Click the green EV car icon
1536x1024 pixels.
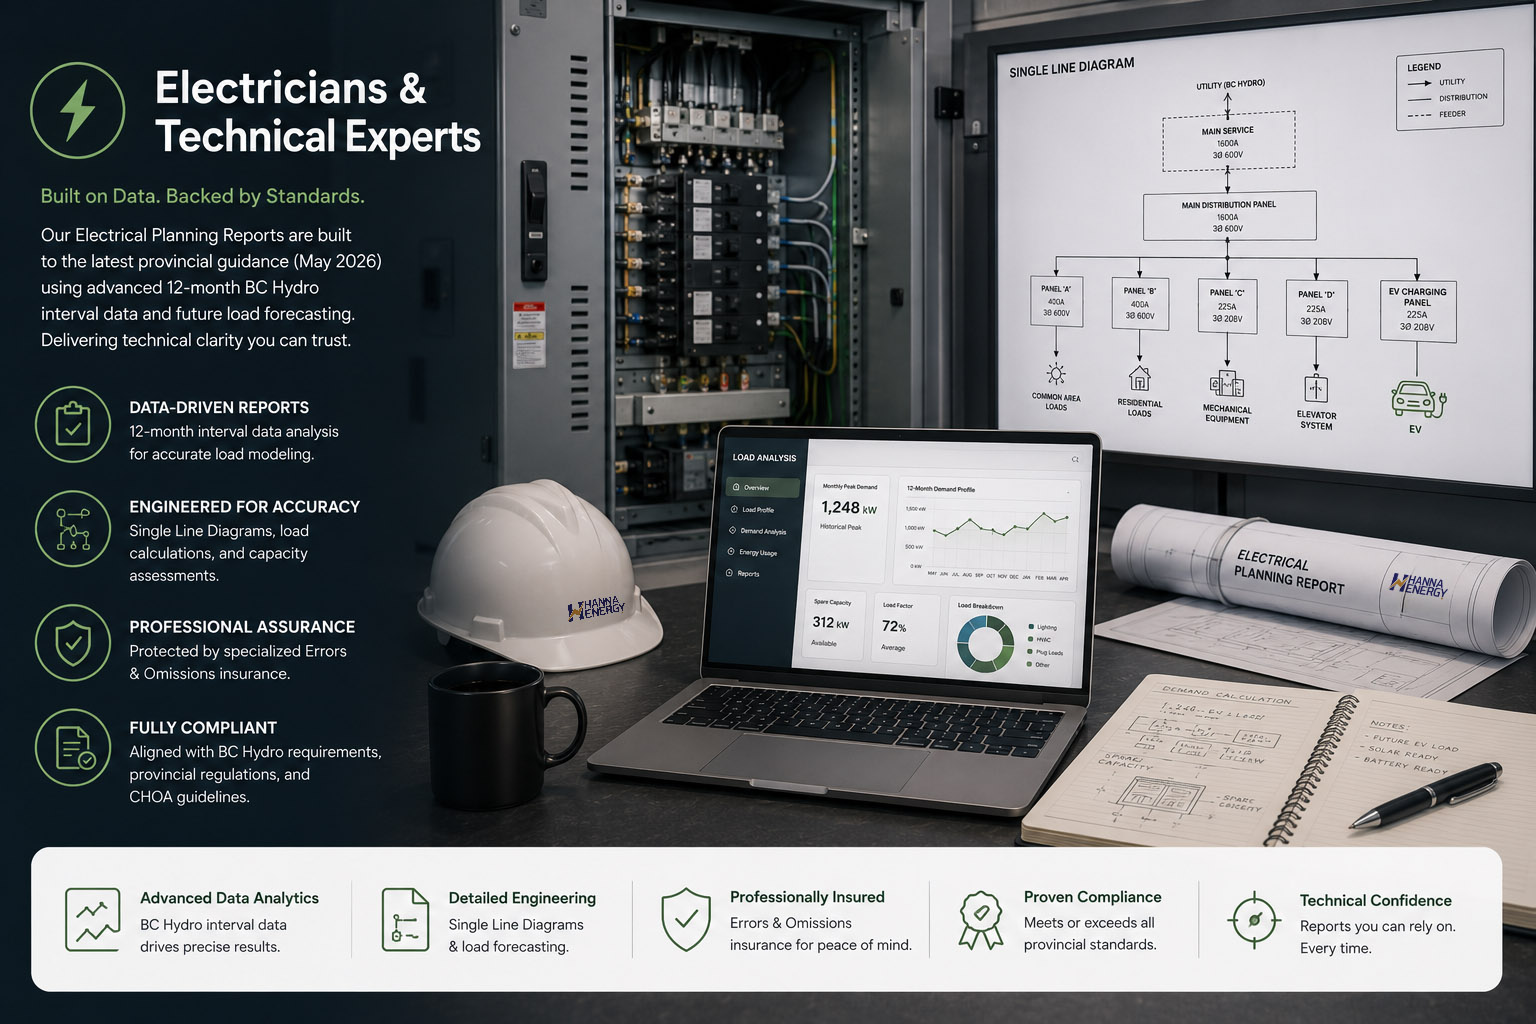coord(1417,398)
